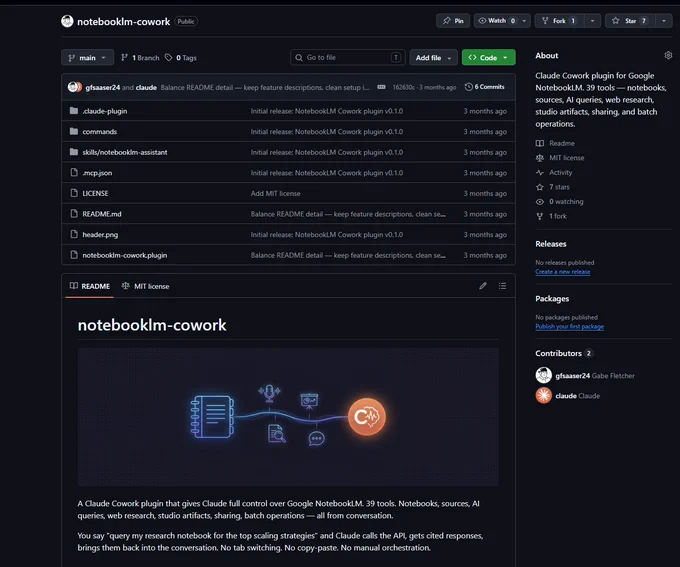The height and width of the screenshot is (567, 680).
Task: Open the notebooklm-cowork.plugin file
Action: [x=125, y=255]
